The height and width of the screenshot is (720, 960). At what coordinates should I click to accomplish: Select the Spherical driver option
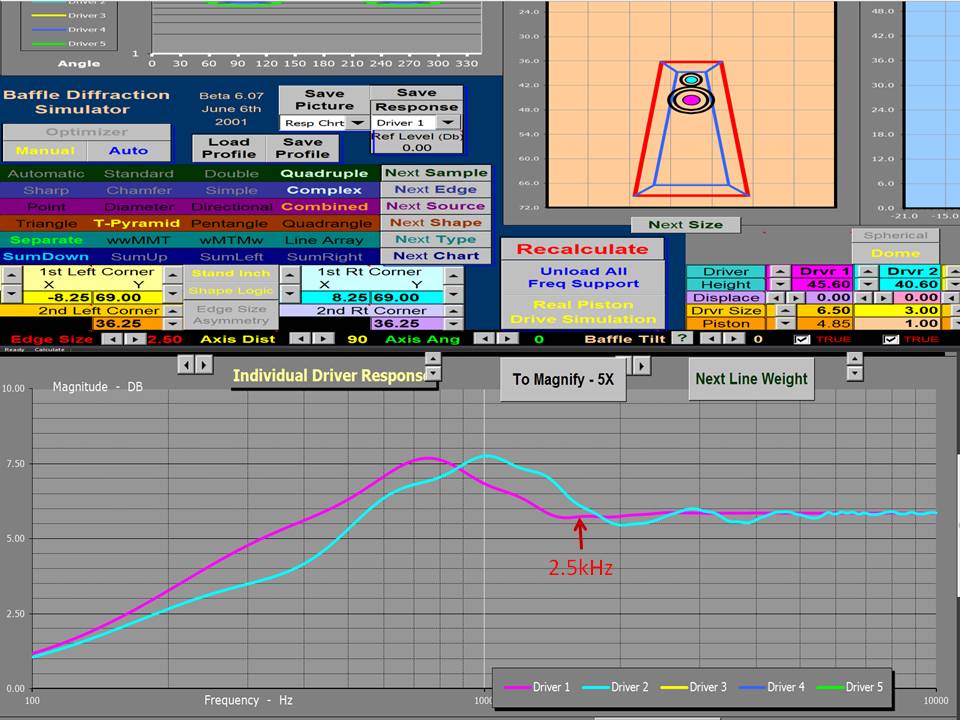896,236
